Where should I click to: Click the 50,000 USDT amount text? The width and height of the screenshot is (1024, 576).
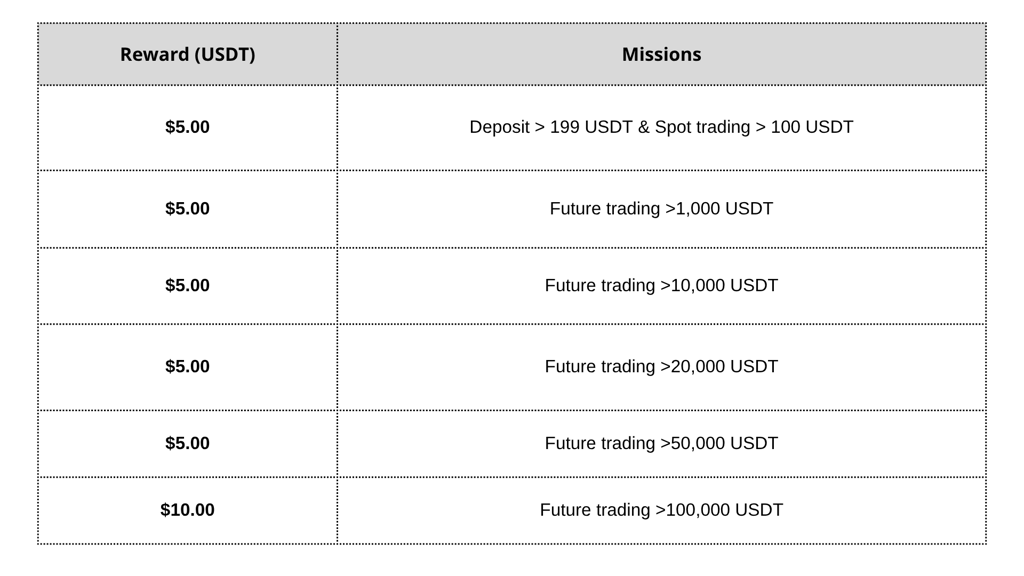724,443
